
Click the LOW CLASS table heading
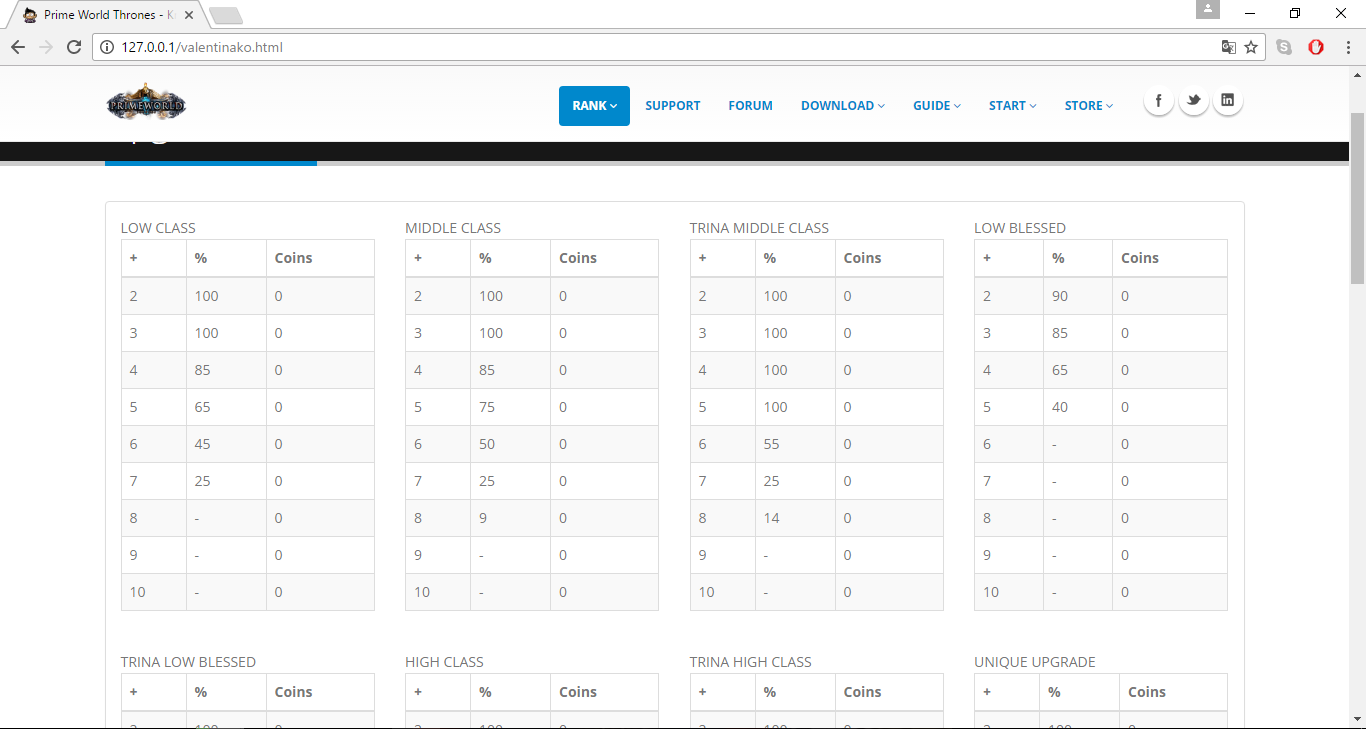coord(158,228)
